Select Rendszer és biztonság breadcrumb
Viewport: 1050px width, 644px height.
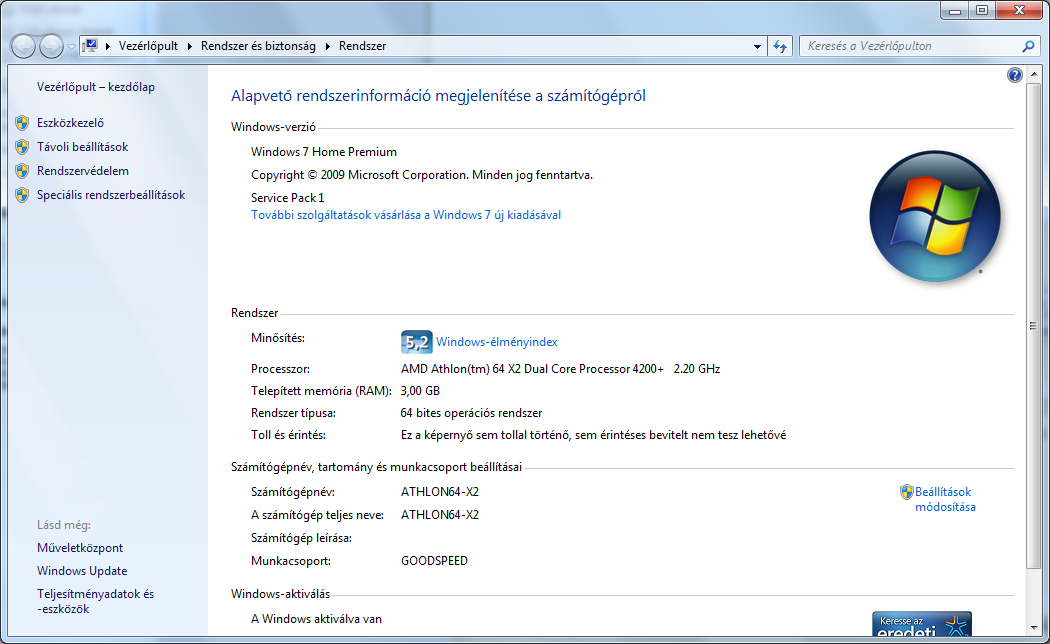[258, 46]
